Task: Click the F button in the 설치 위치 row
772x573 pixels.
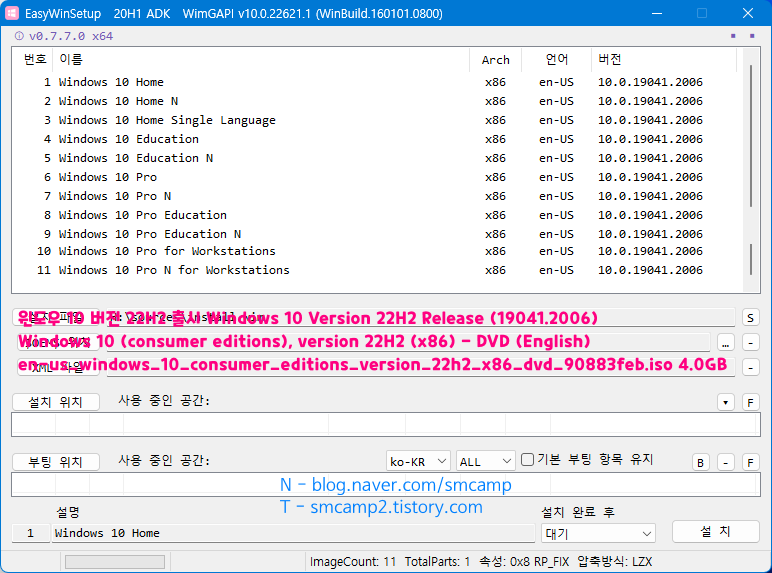Action: point(750,403)
